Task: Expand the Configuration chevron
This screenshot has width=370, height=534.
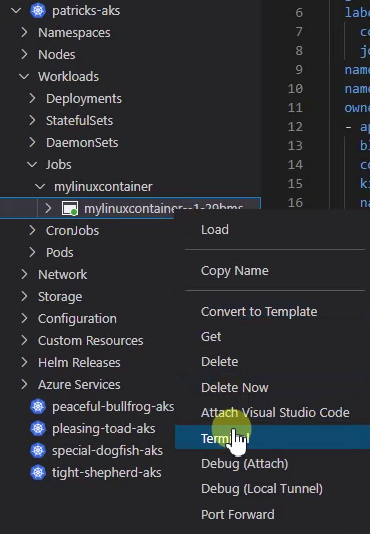Action: [24, 318]
